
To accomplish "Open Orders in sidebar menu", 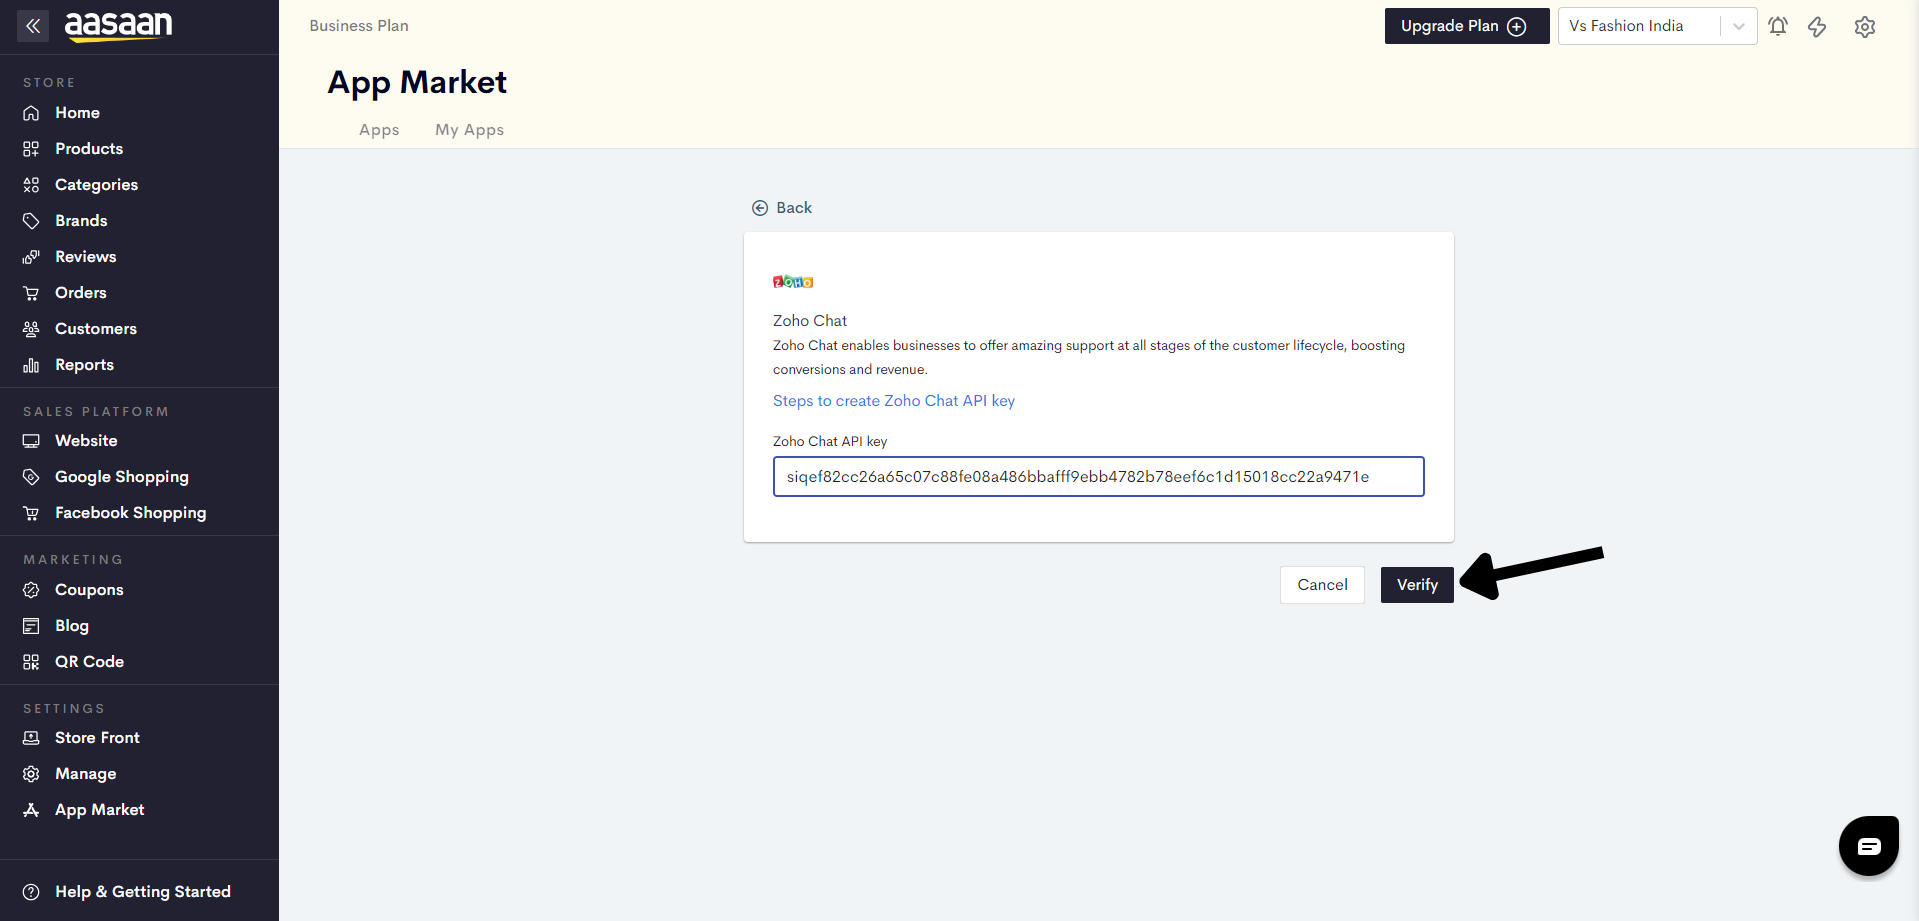I will (81, 293).
